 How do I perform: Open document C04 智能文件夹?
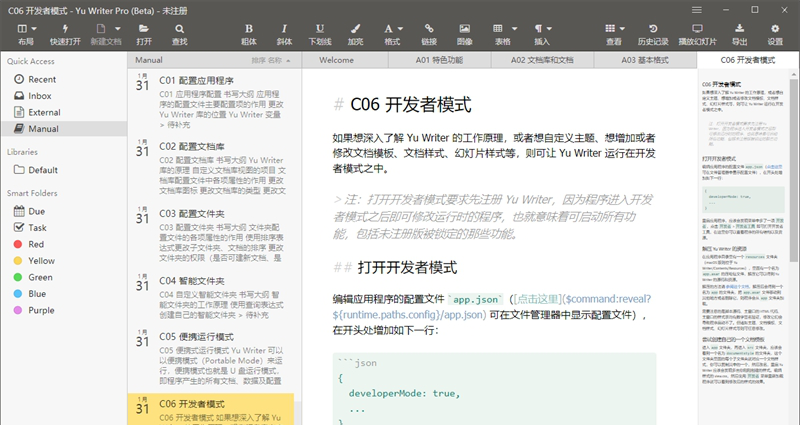212,298
